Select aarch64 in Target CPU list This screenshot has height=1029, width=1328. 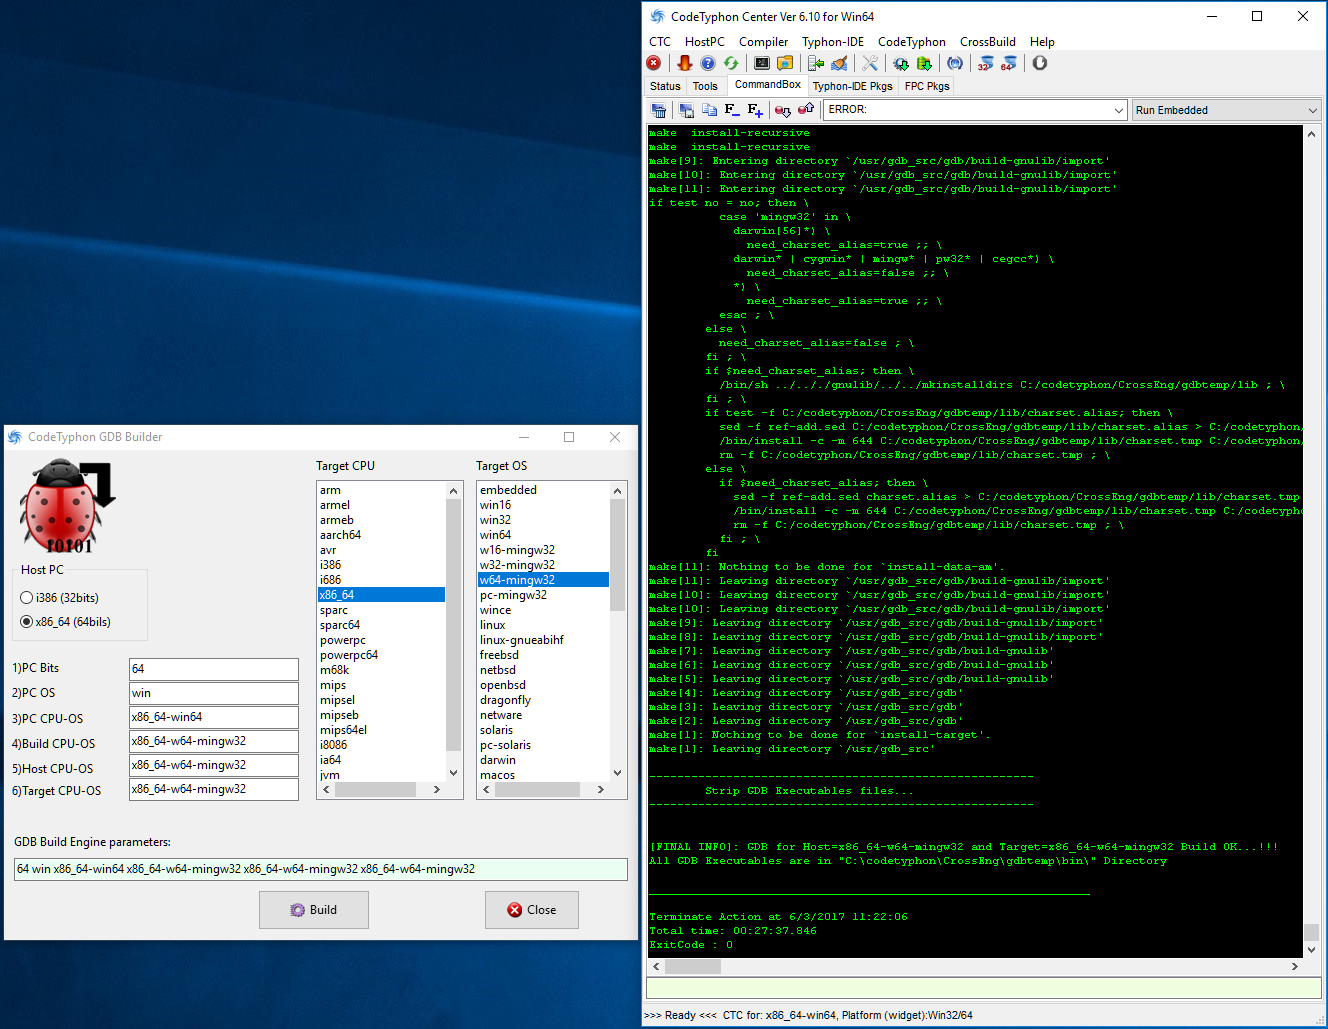pos(341,535)
